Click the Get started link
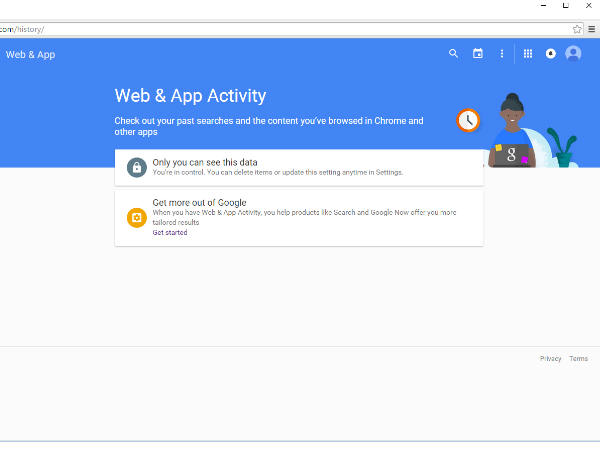The width and height of the screenshot is (600, 450). (169, 233)
